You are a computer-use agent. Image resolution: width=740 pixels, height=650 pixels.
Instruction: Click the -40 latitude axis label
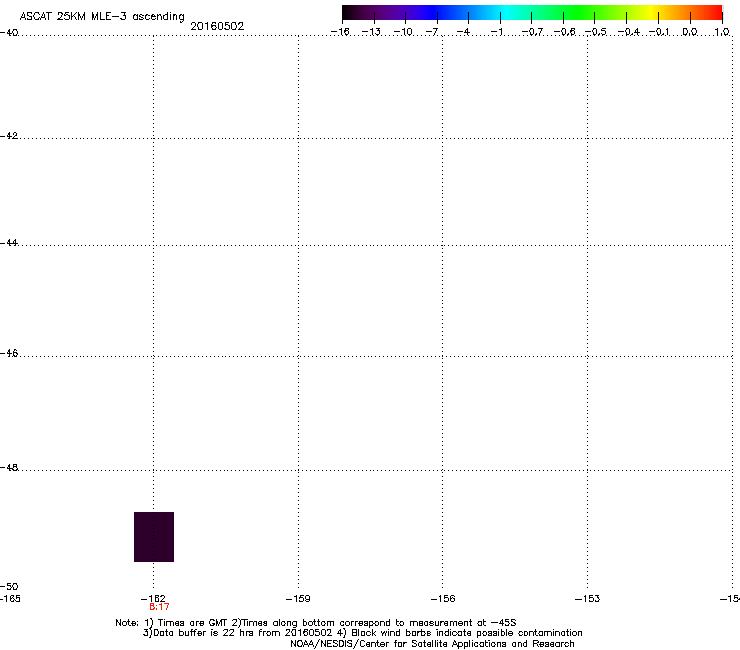[x=9, y=33]
